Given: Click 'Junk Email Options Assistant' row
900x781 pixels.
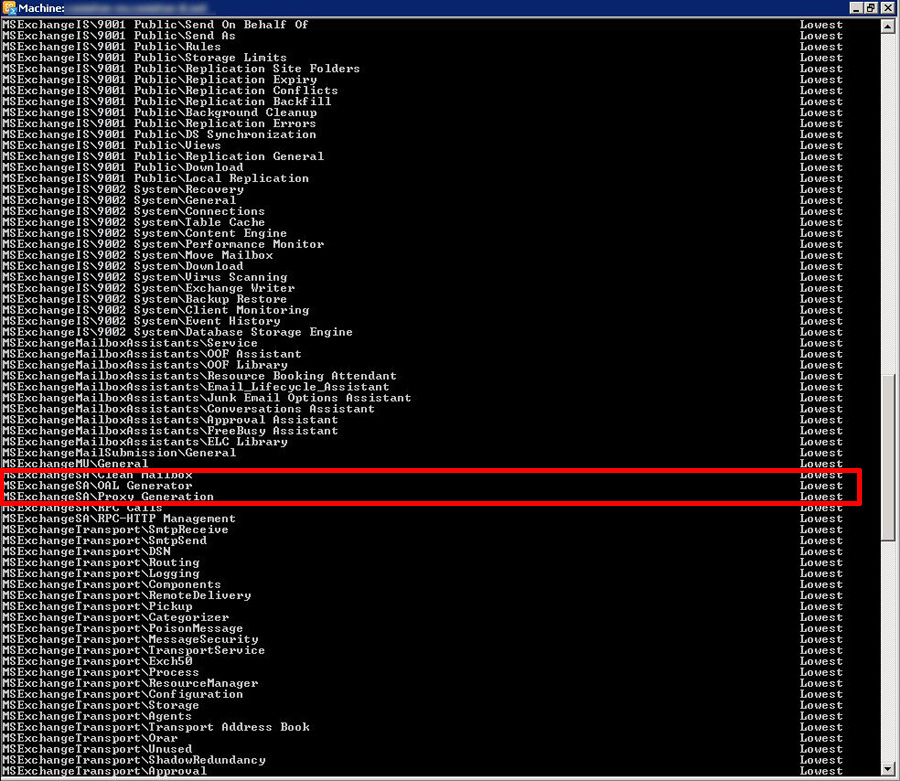Looking at the screenshot, I should pos(422,398).
